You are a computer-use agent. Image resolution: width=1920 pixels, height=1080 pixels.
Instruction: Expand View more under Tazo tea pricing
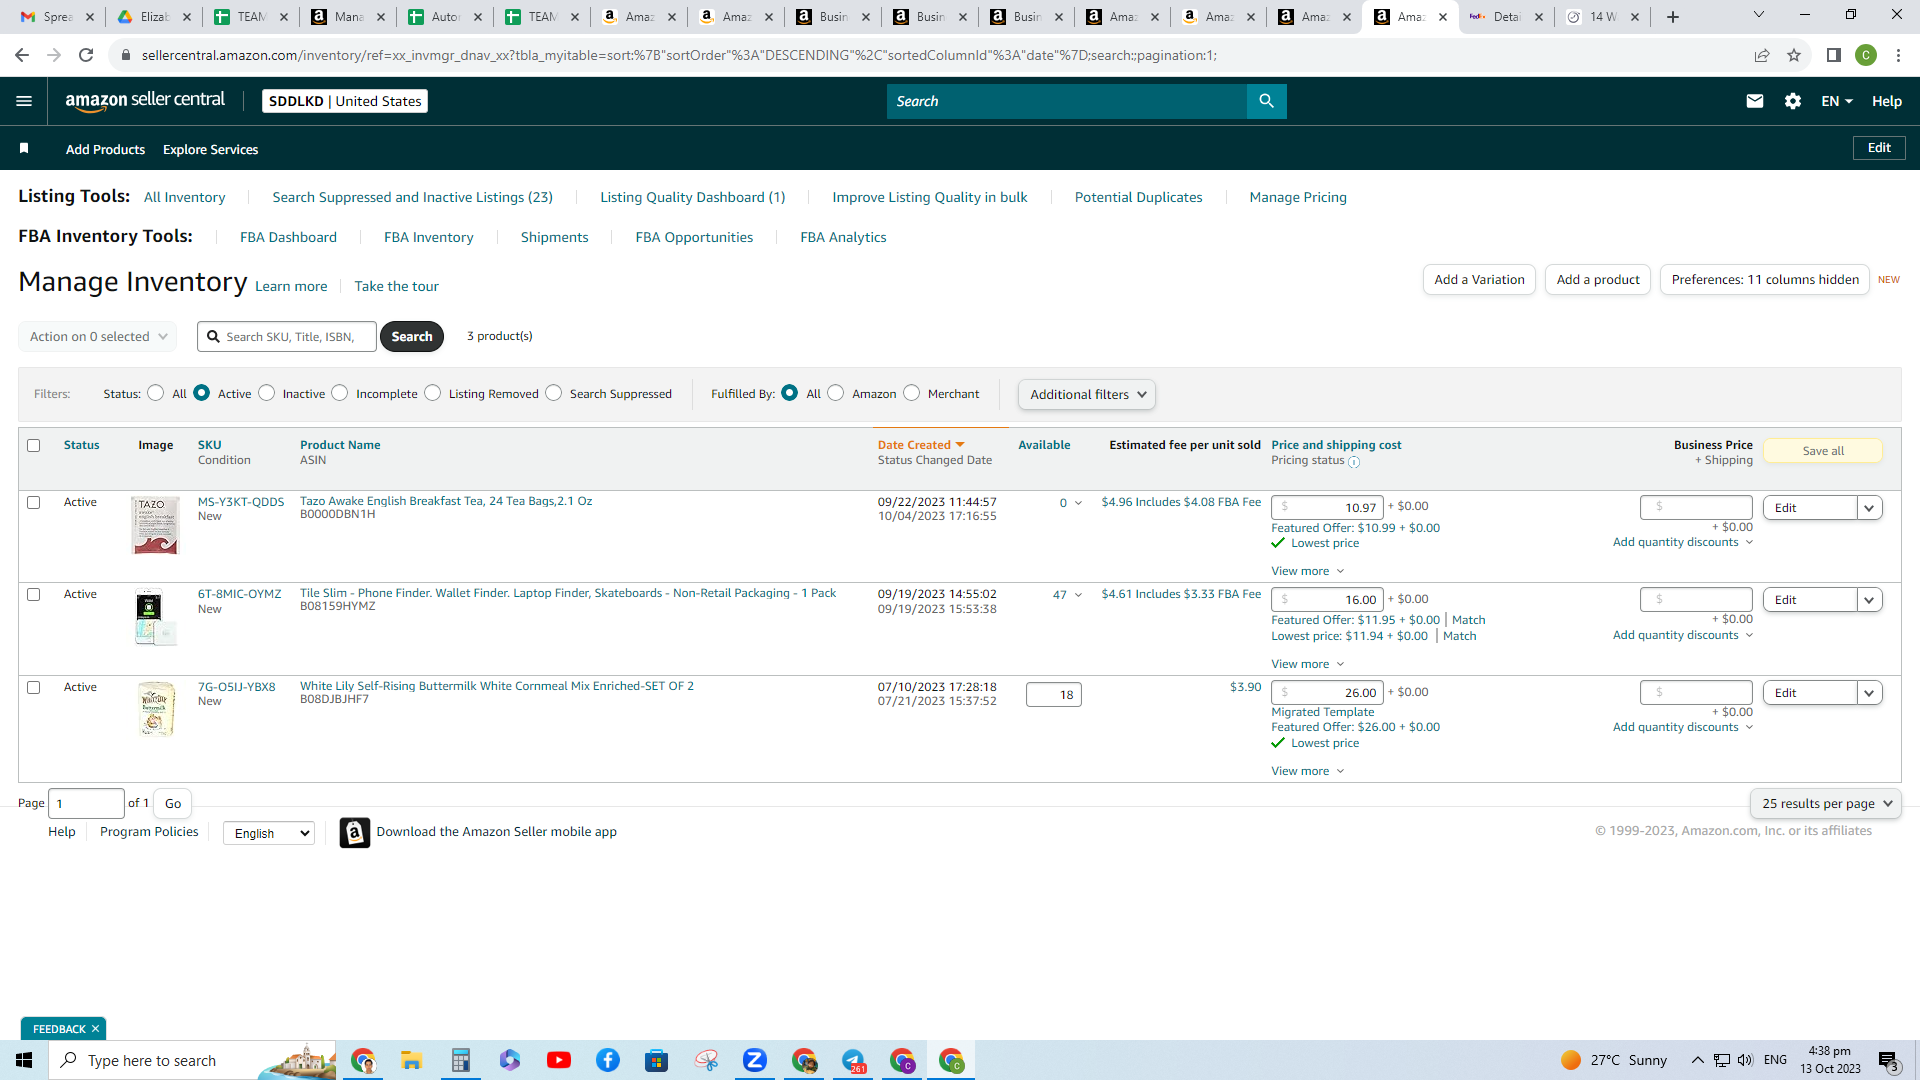coord(1308,571)
